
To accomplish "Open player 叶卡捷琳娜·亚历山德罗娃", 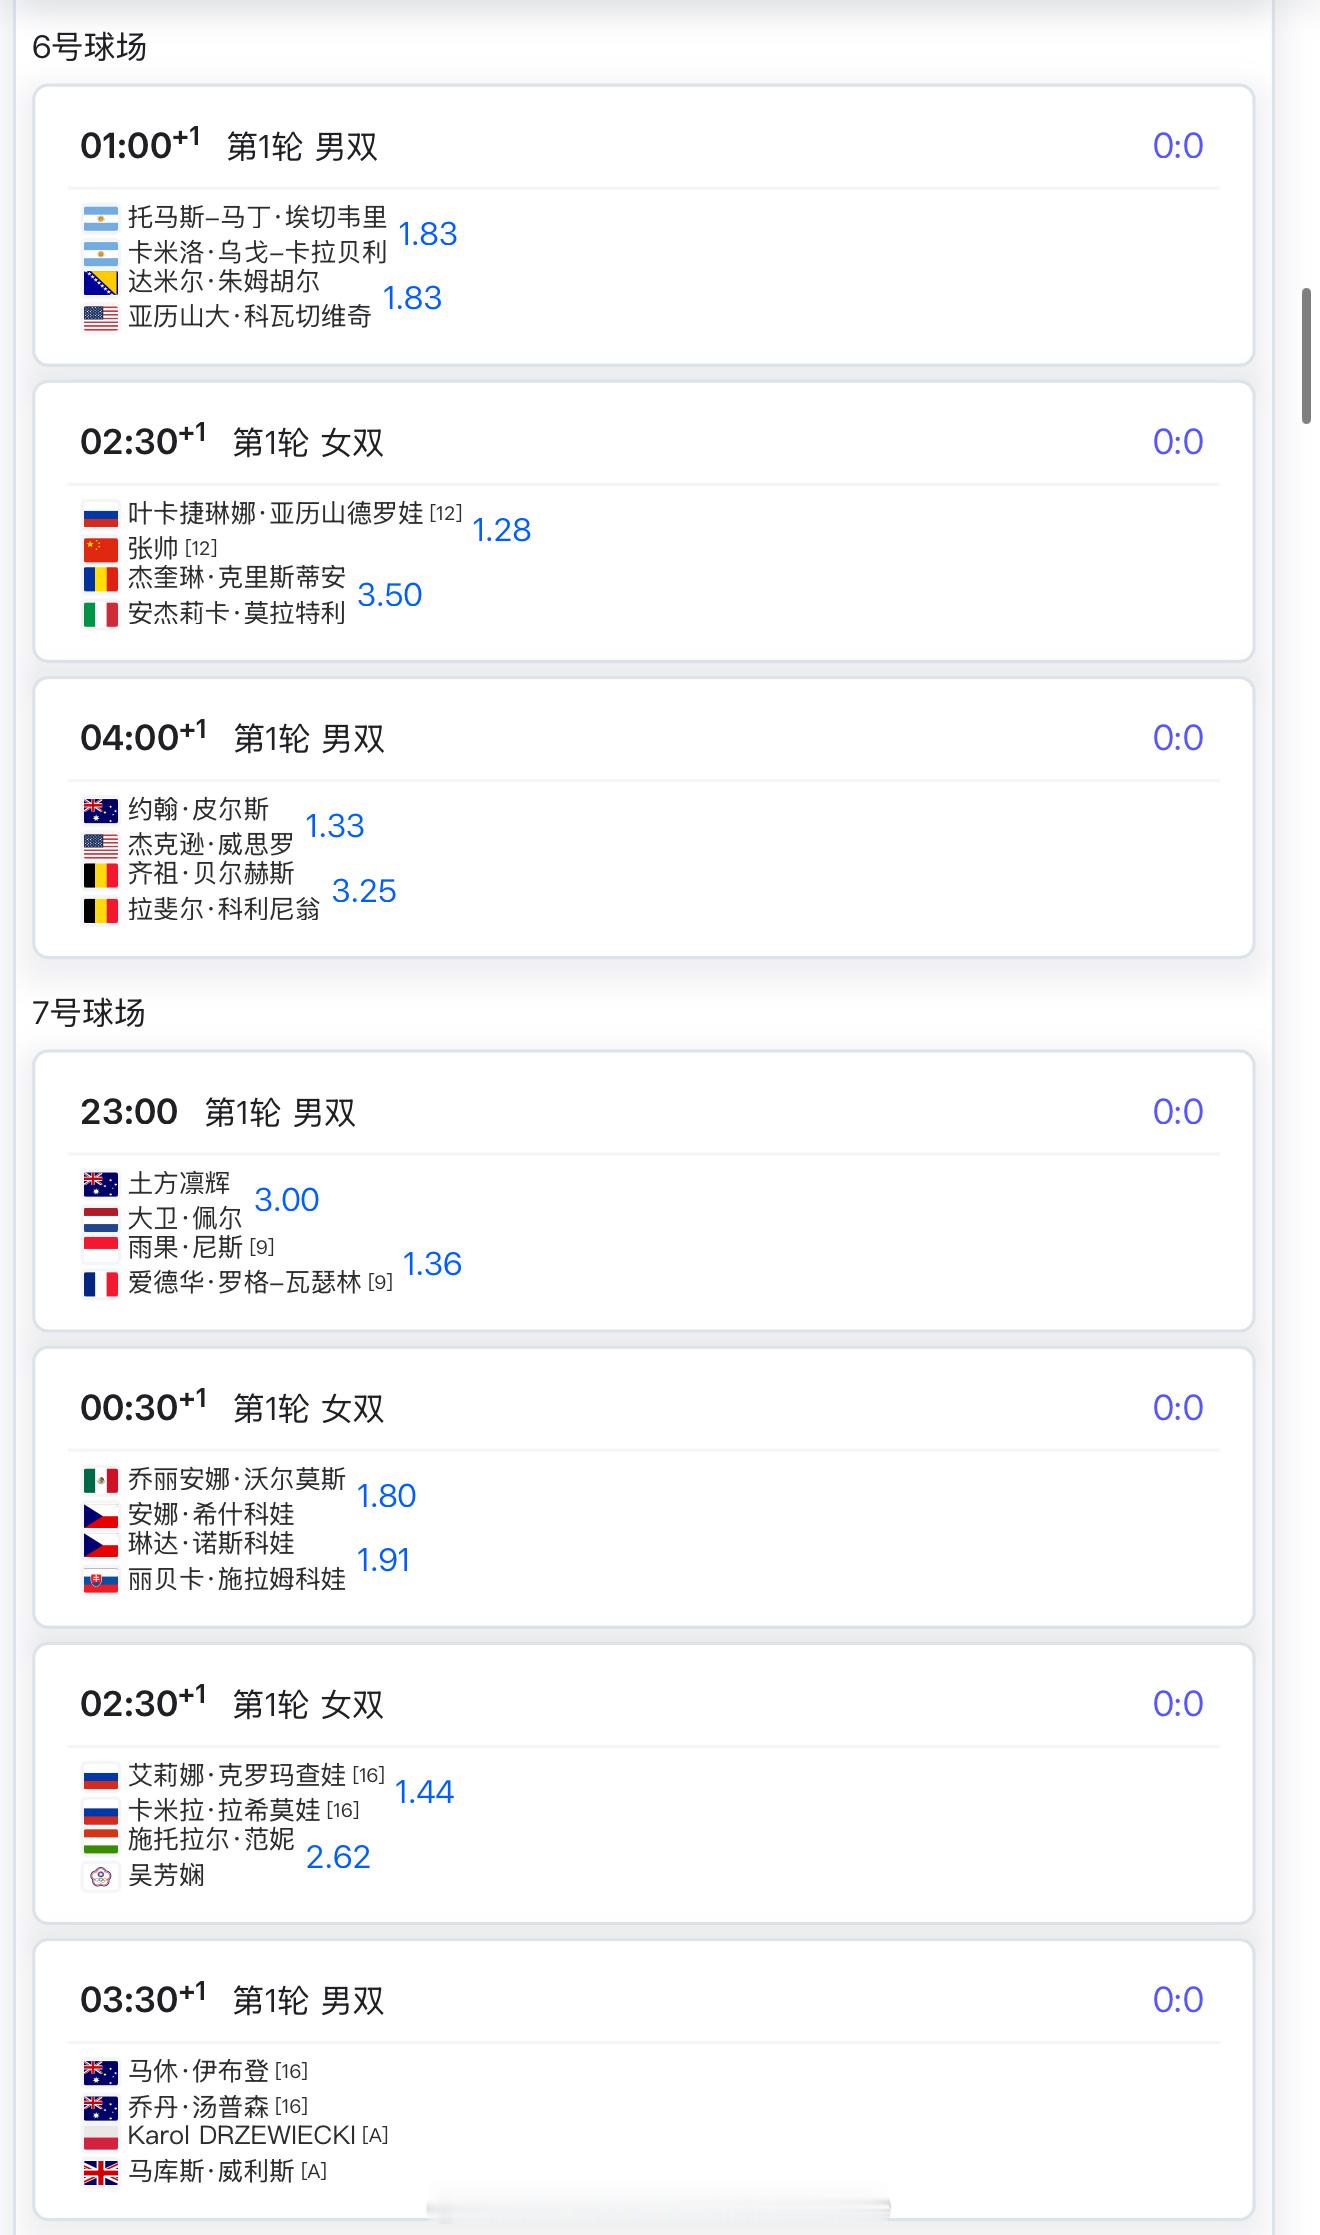I will click(x=276, y=514).
